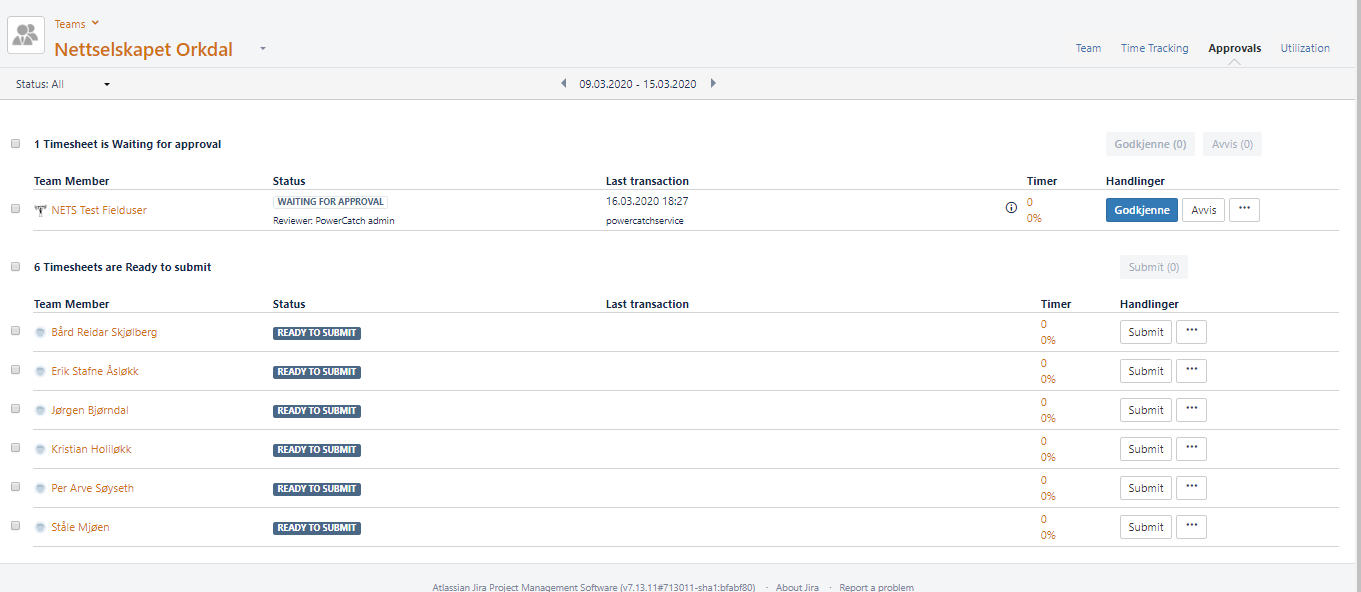The height and width of the screenshot is (592, 1361).
Task: Tick the checkbox for Erik Stafne Åsløkk
Action: 15,370
